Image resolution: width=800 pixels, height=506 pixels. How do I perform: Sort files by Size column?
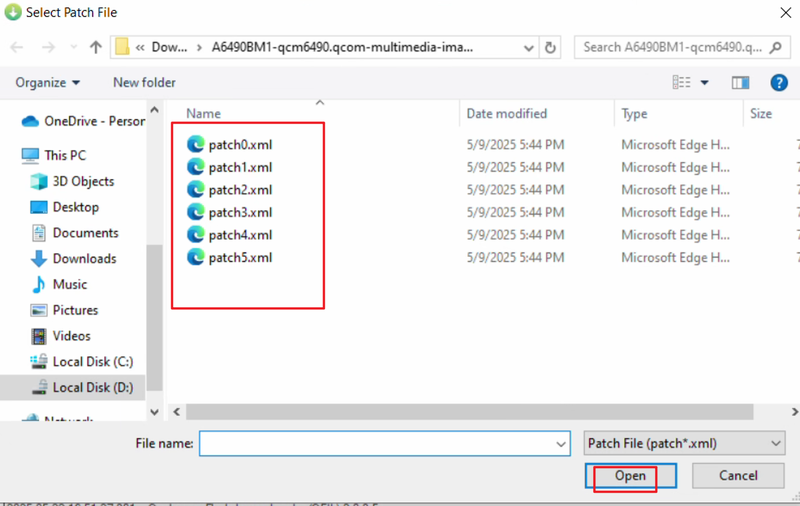pos(761,114)
